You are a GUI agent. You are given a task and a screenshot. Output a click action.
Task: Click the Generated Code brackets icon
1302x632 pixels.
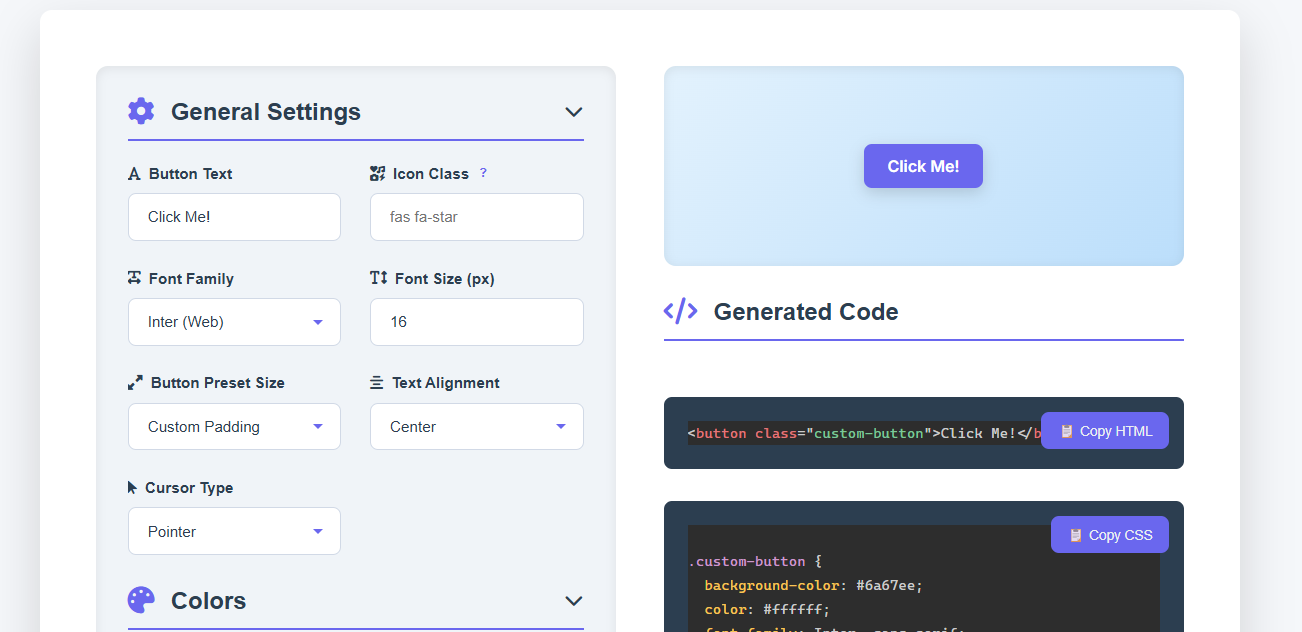tap(681, 311)
